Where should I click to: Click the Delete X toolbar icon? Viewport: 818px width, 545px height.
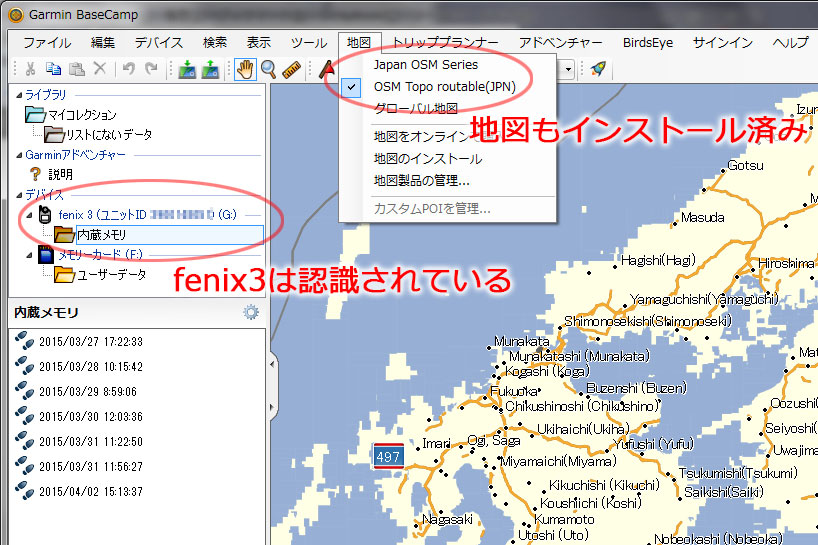pyautogui.click(x=100, y=68)
